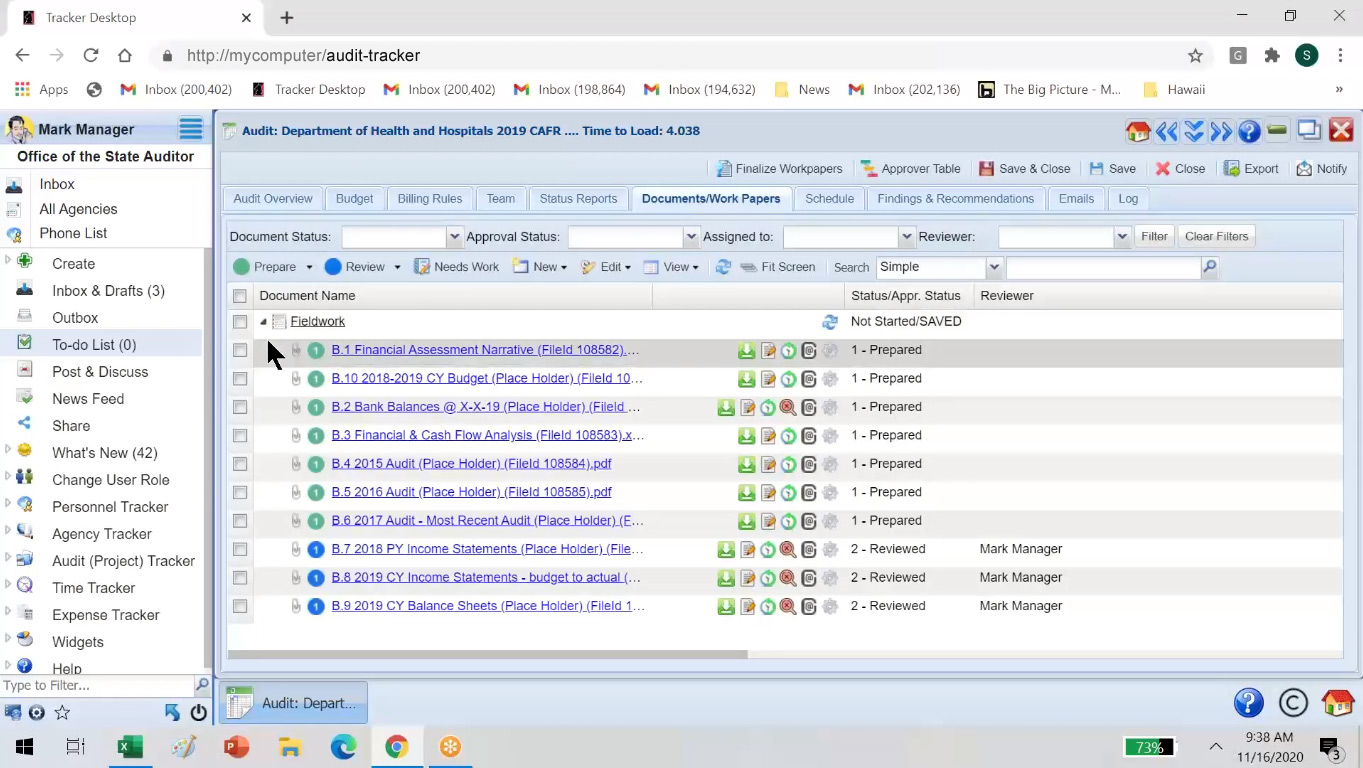The image size is (1363, 768).
Task: Open the Approval Status dropdown
Action: click(x=690, y=237)
